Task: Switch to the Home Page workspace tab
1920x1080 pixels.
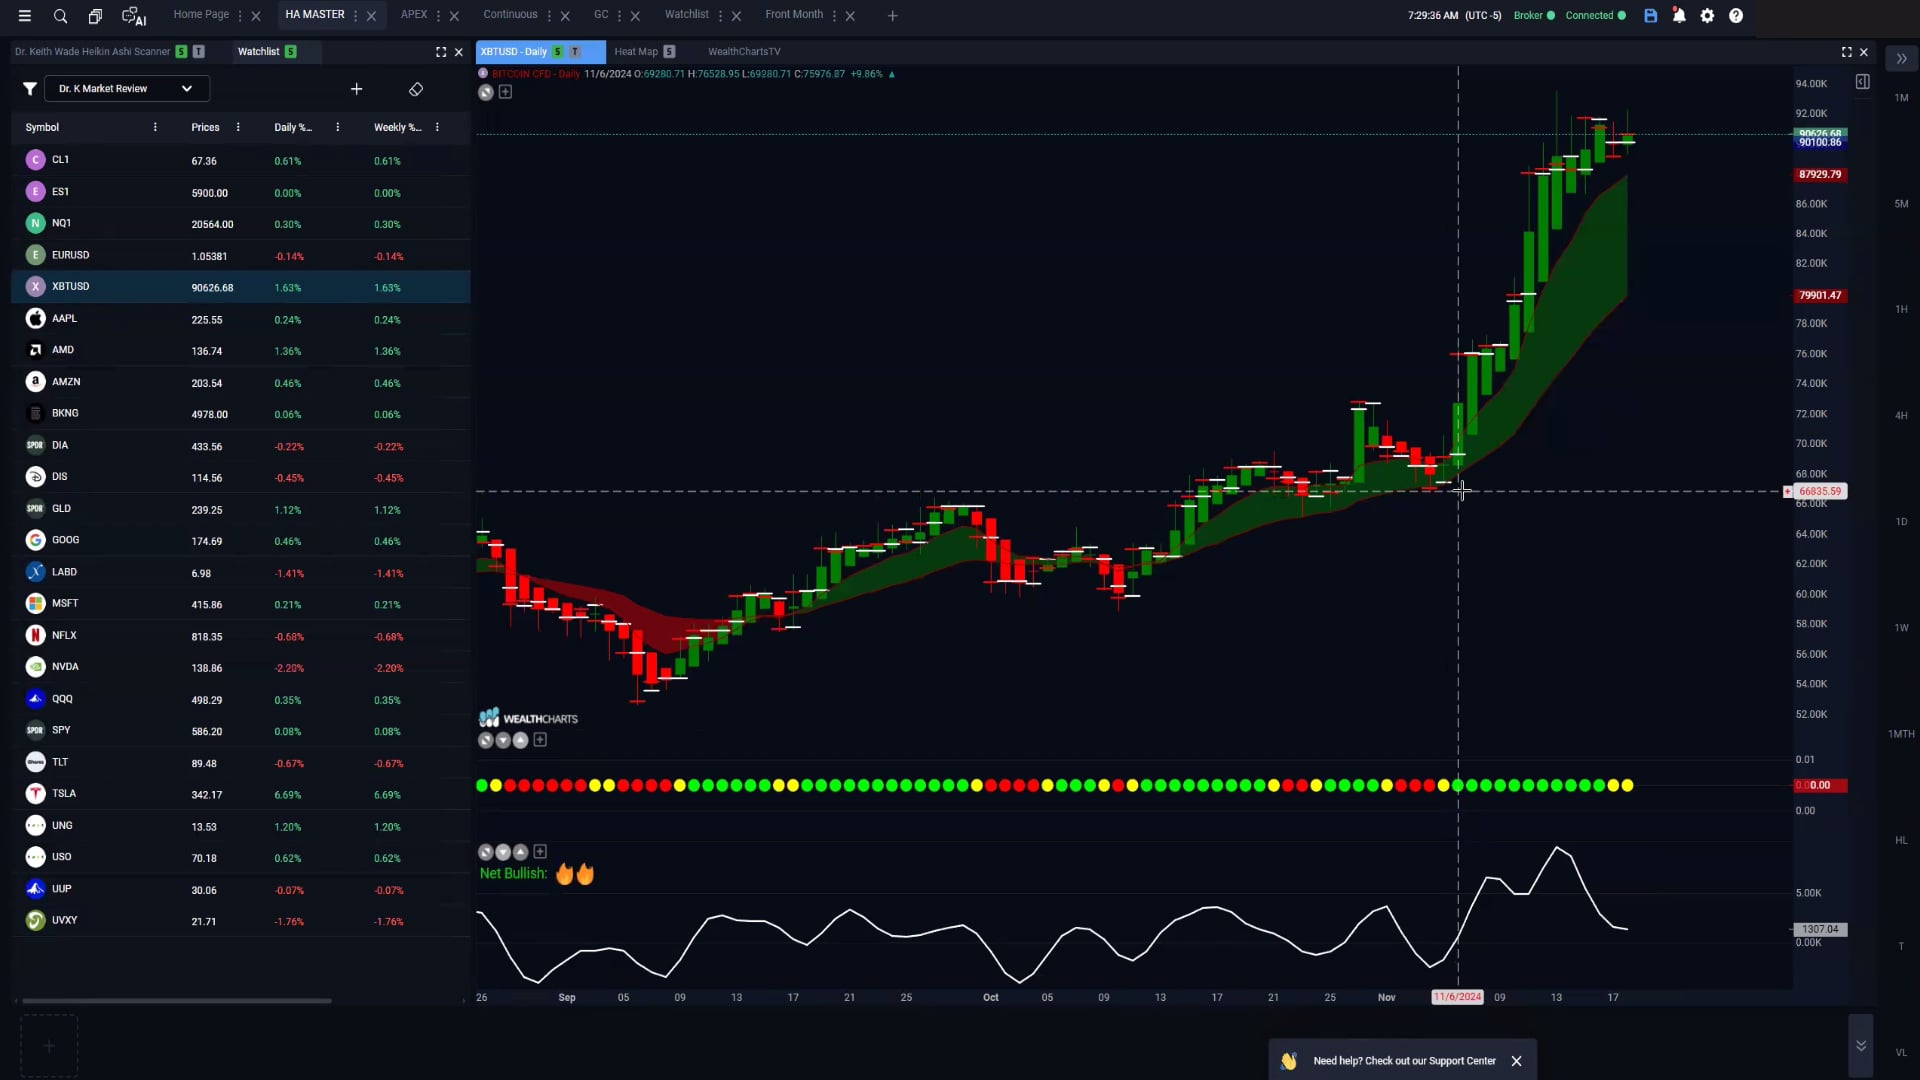Action: (x=201, y=15)
